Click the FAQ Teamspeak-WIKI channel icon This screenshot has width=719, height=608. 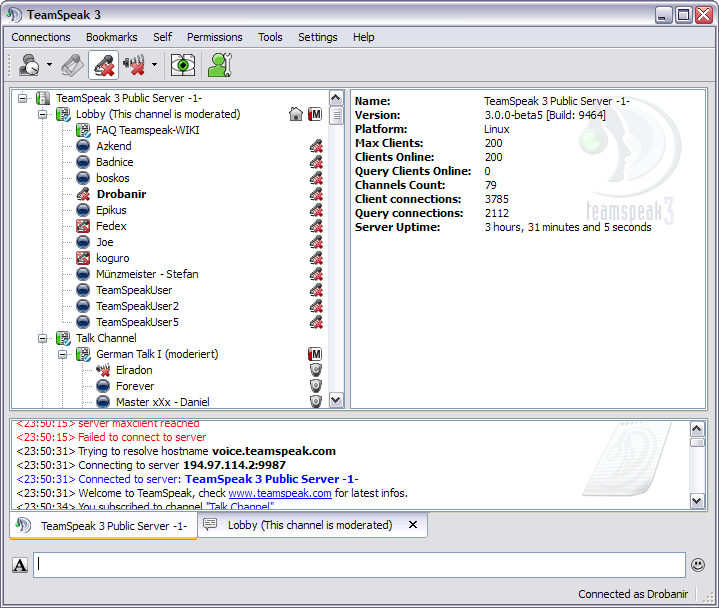click(x=83, y=130)
